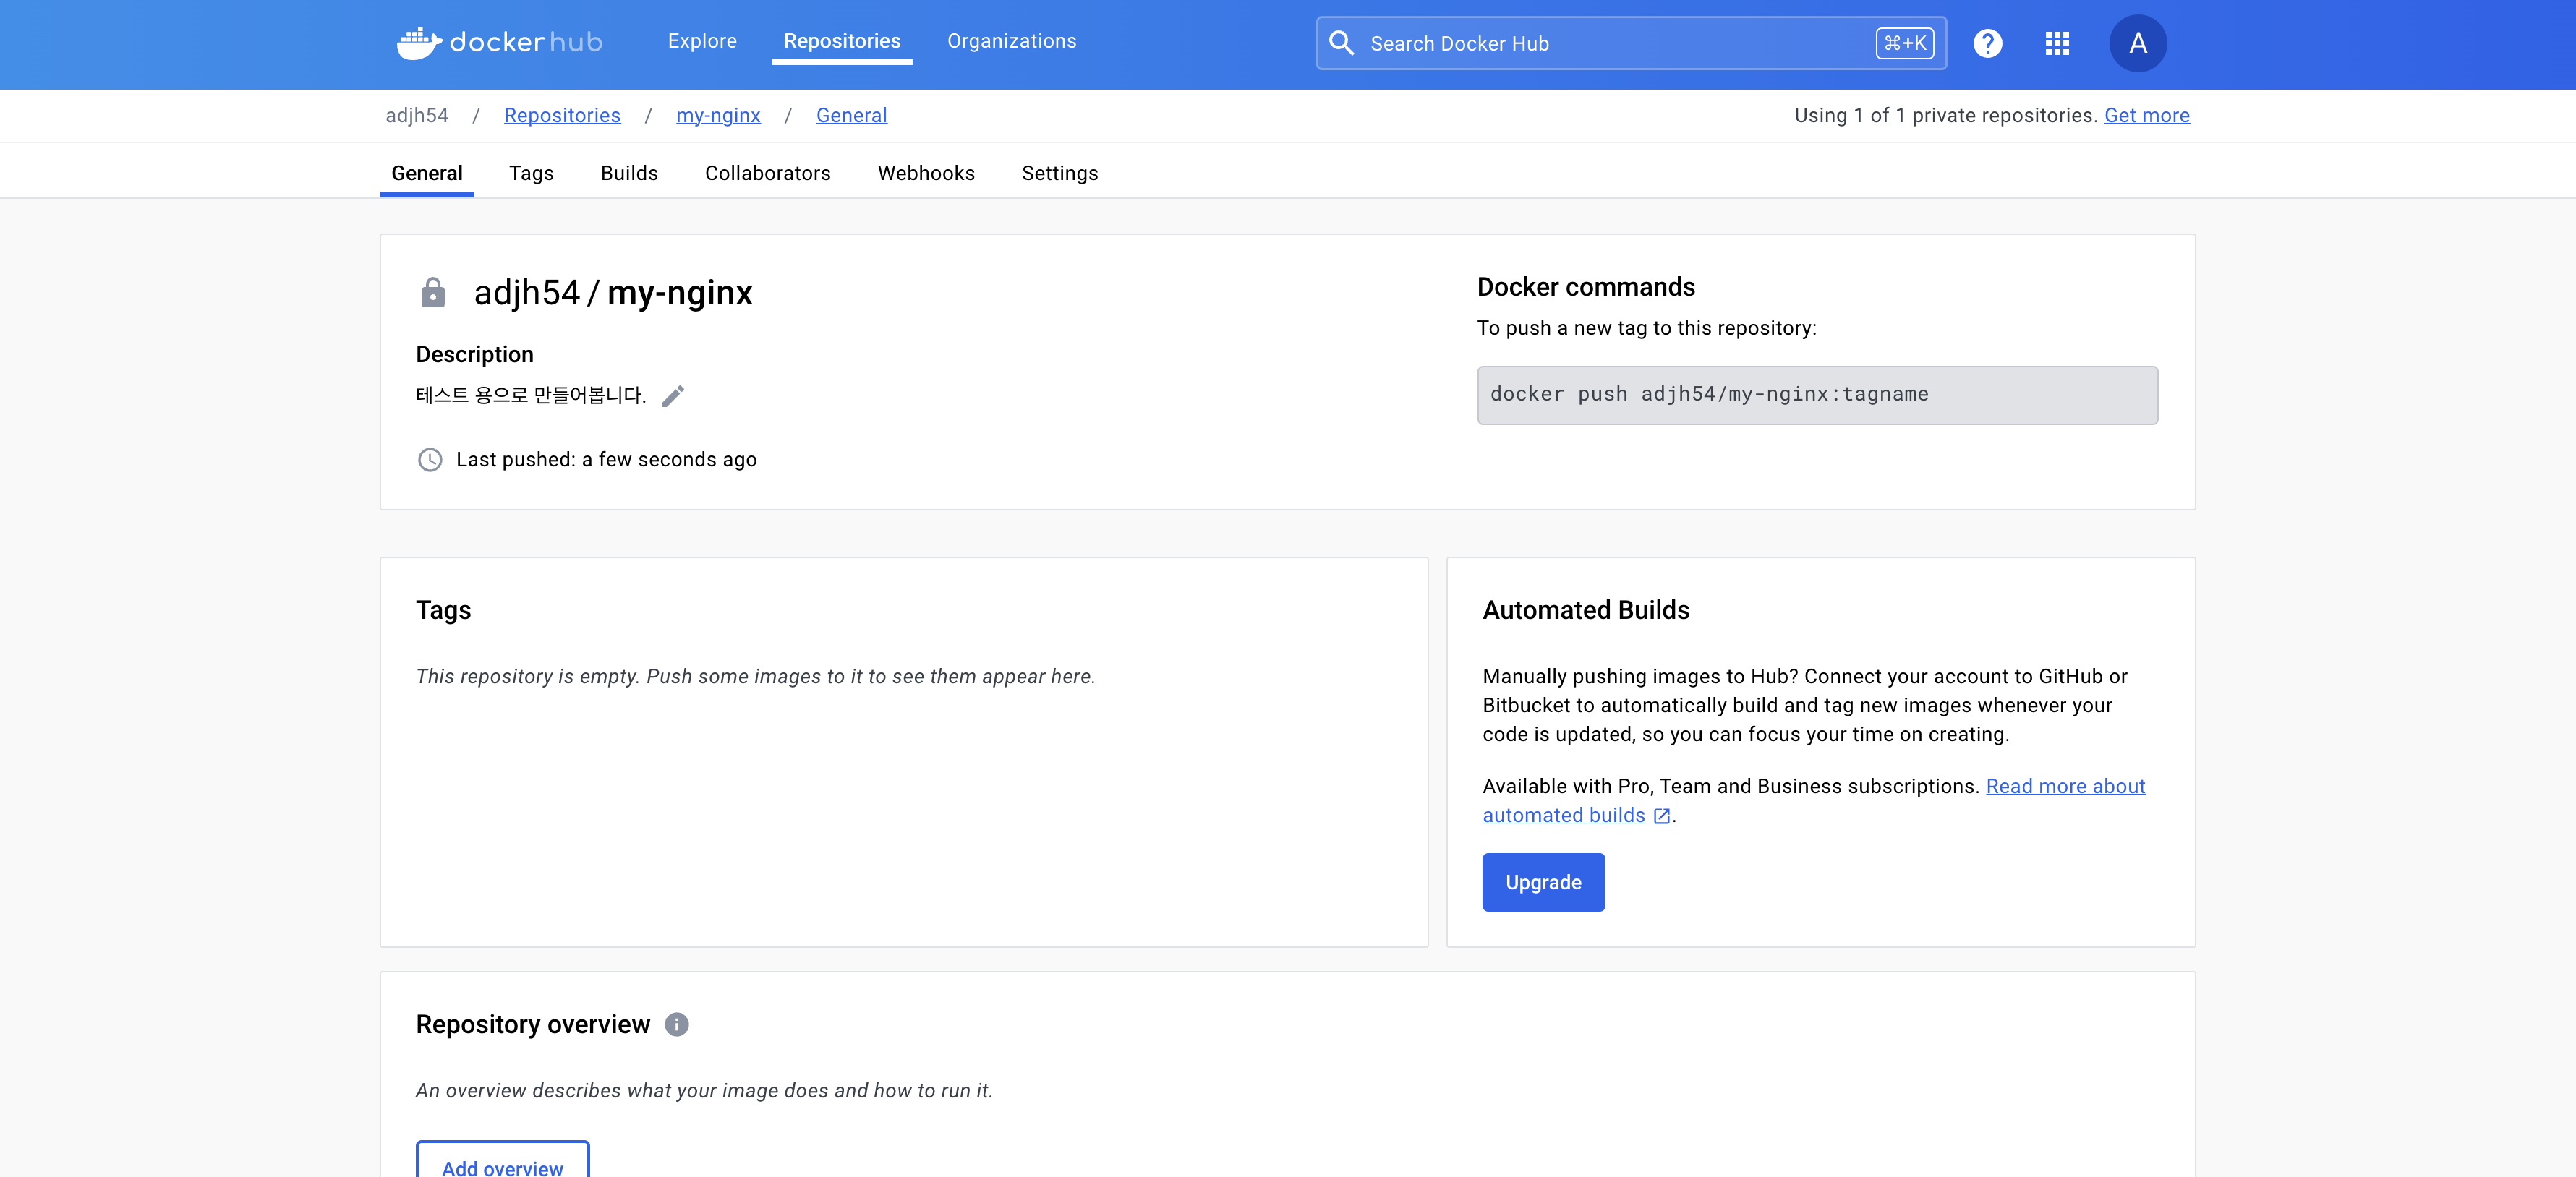
Task: Click the private repository lock icon
Action: pyautogui.click(x=433, y=293)
